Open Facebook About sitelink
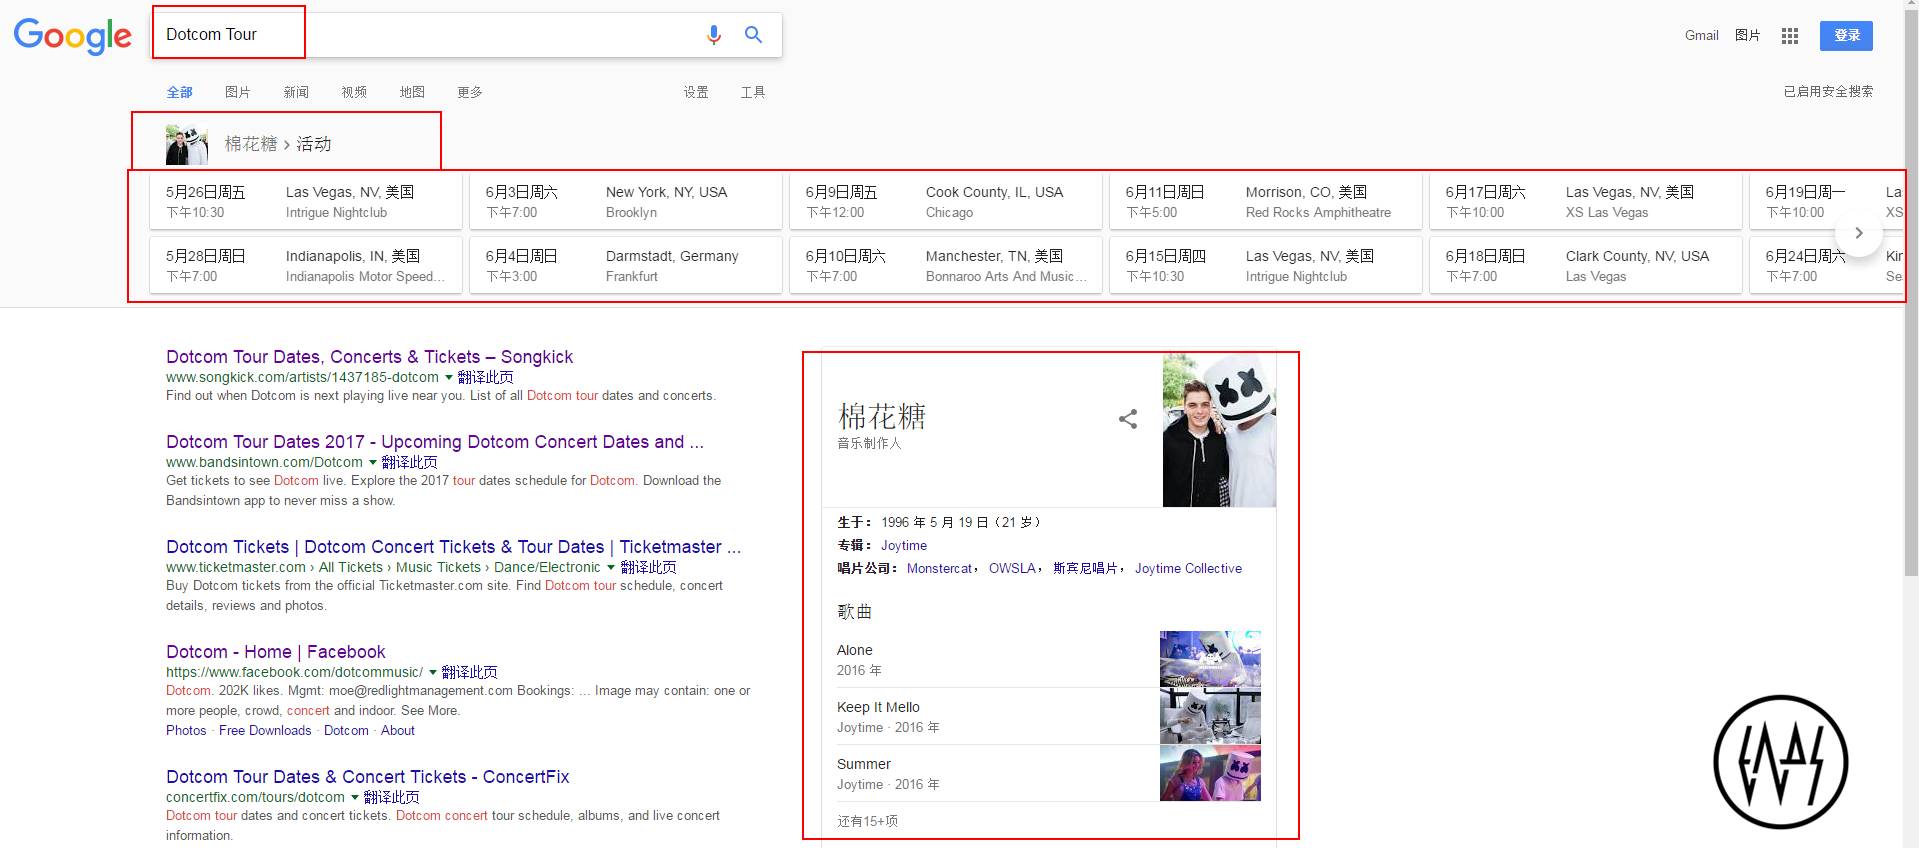Viewport: 1919px width, 848px height. point(398,731)
